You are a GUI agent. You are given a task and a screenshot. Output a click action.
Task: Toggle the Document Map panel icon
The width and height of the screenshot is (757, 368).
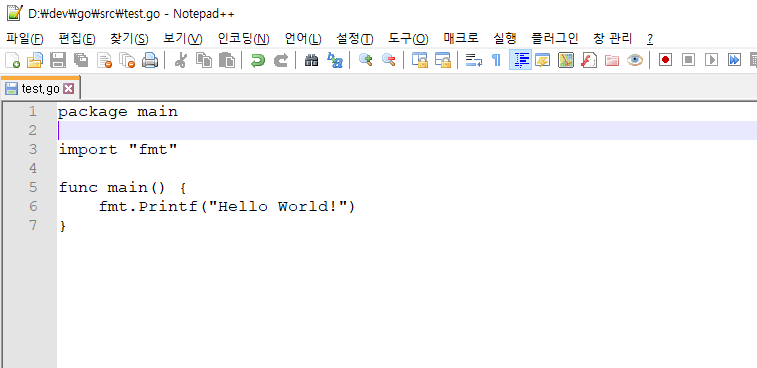(x=566, y=60)
